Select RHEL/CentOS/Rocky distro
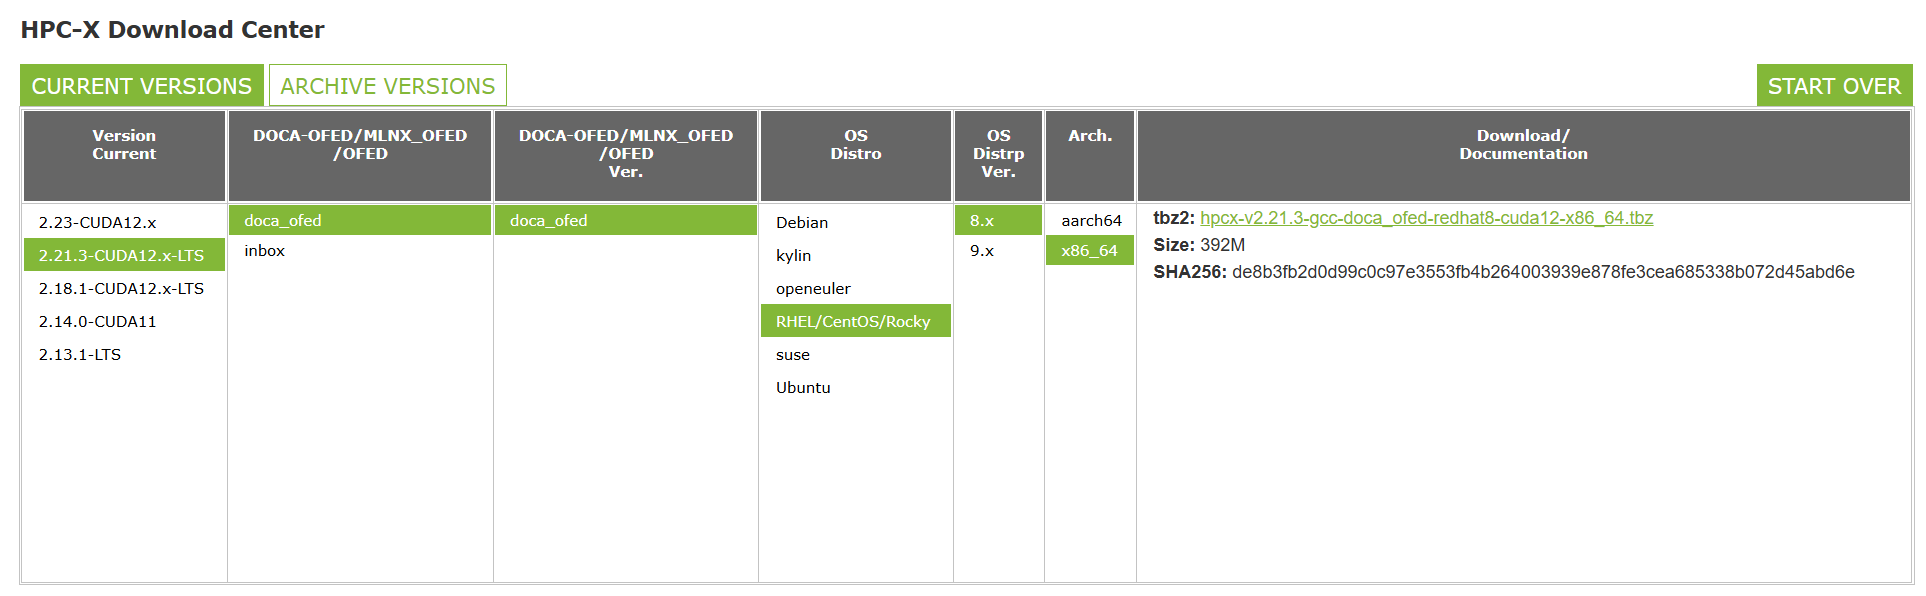 [x=856, y=321]
